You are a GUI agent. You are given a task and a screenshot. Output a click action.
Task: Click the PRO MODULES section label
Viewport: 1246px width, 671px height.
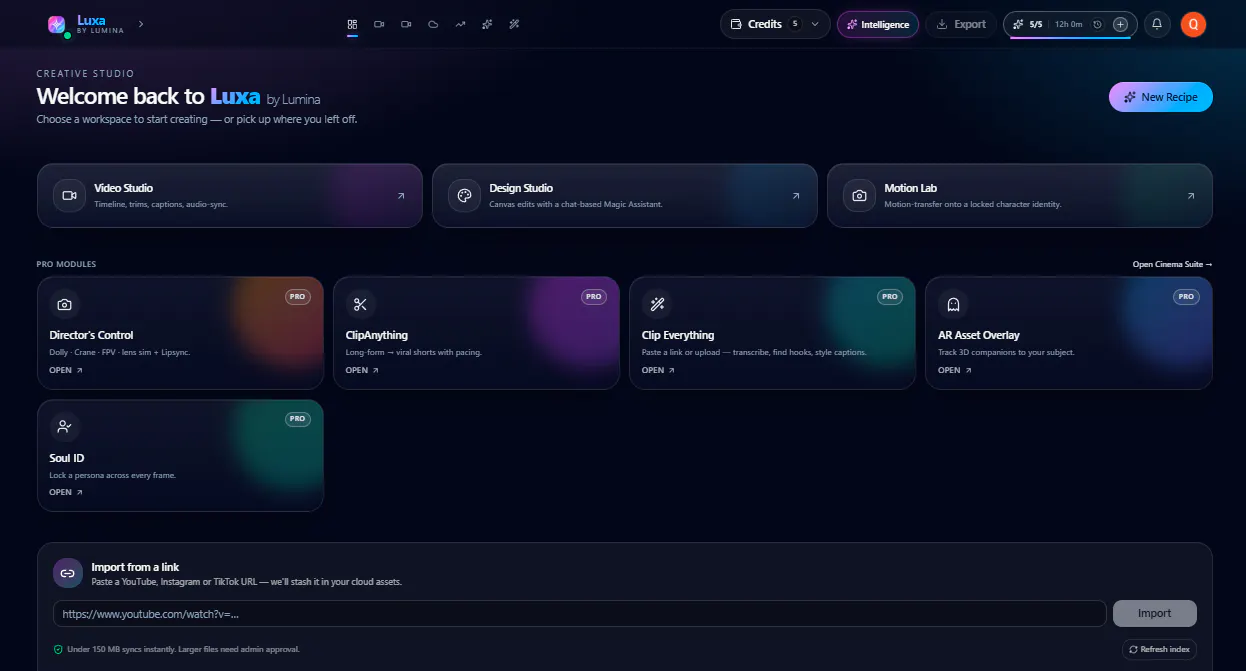point(66,265)
